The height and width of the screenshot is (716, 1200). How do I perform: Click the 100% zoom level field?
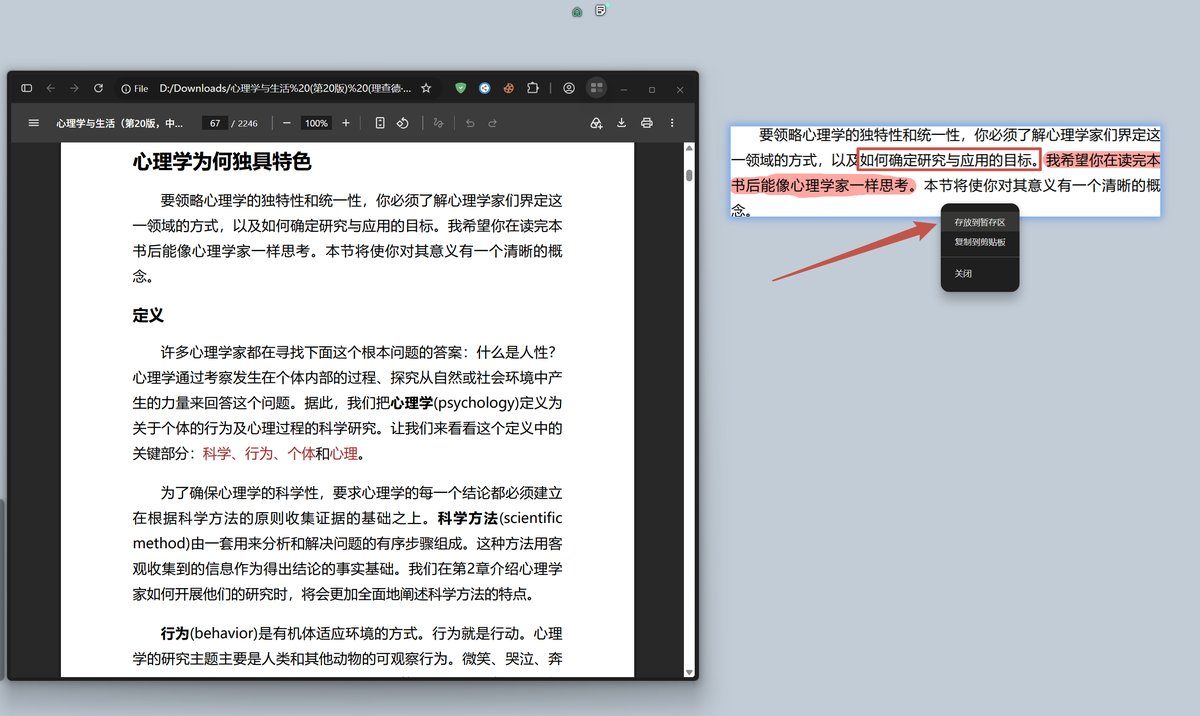point(316,123)
